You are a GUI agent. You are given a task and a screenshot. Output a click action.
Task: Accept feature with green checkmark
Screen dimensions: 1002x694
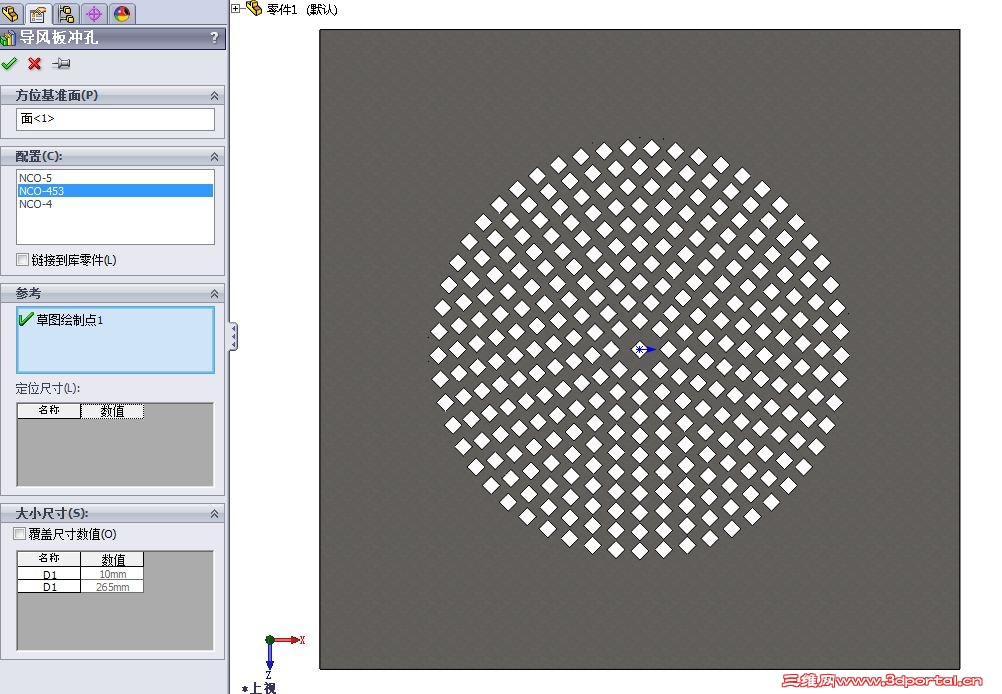point(10,63)
